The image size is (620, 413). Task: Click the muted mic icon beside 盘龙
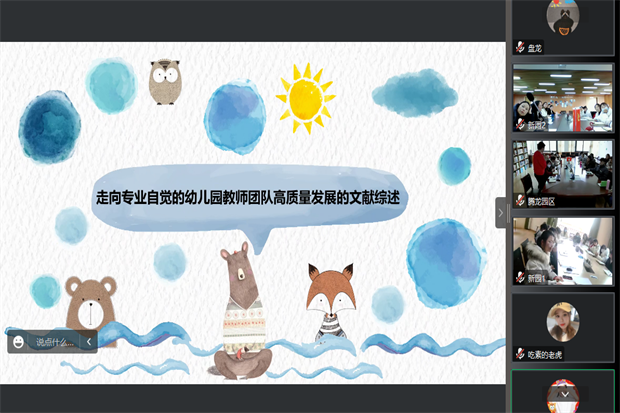(x=520, y=48)
